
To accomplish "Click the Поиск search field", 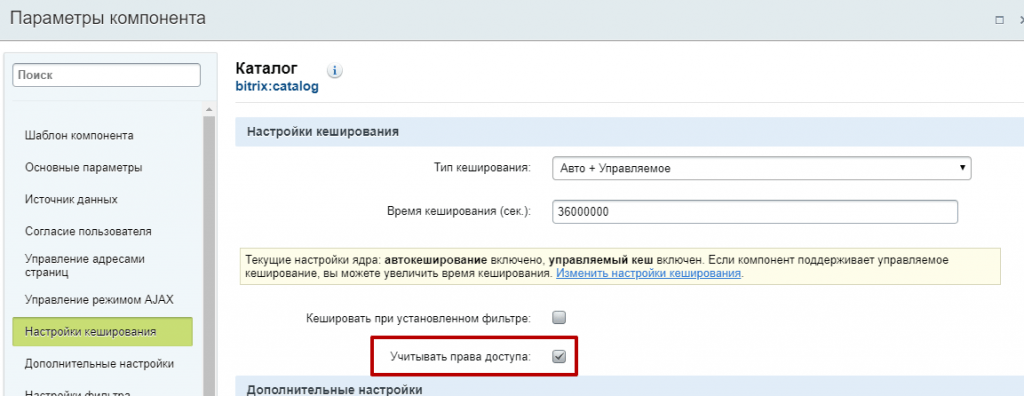I will pyautogui.click(x=106, y=75).
